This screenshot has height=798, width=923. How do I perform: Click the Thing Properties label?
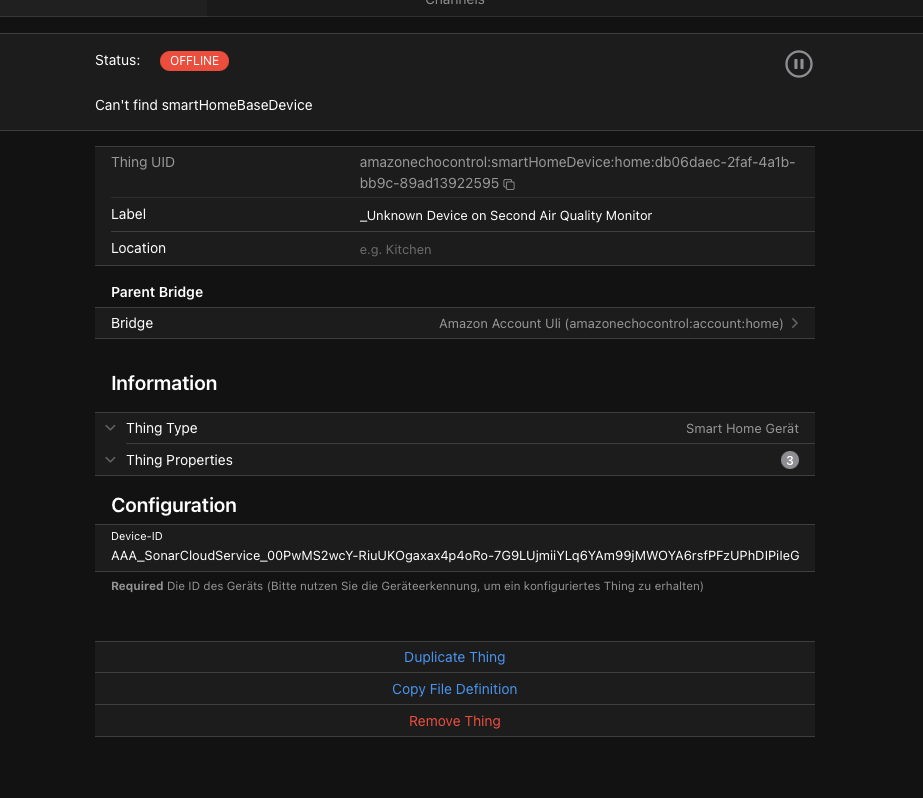179,460
